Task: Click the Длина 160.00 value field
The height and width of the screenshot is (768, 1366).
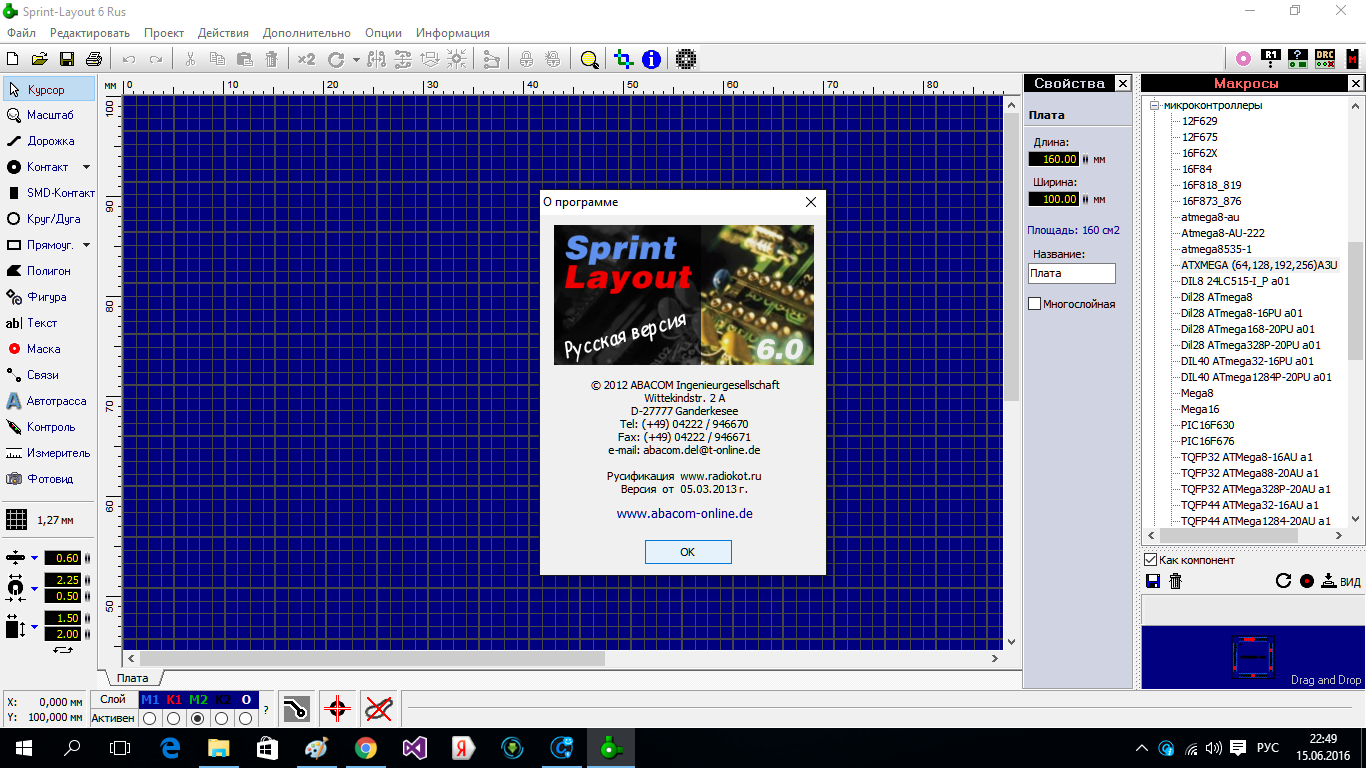Action: tap(1054, 158)
